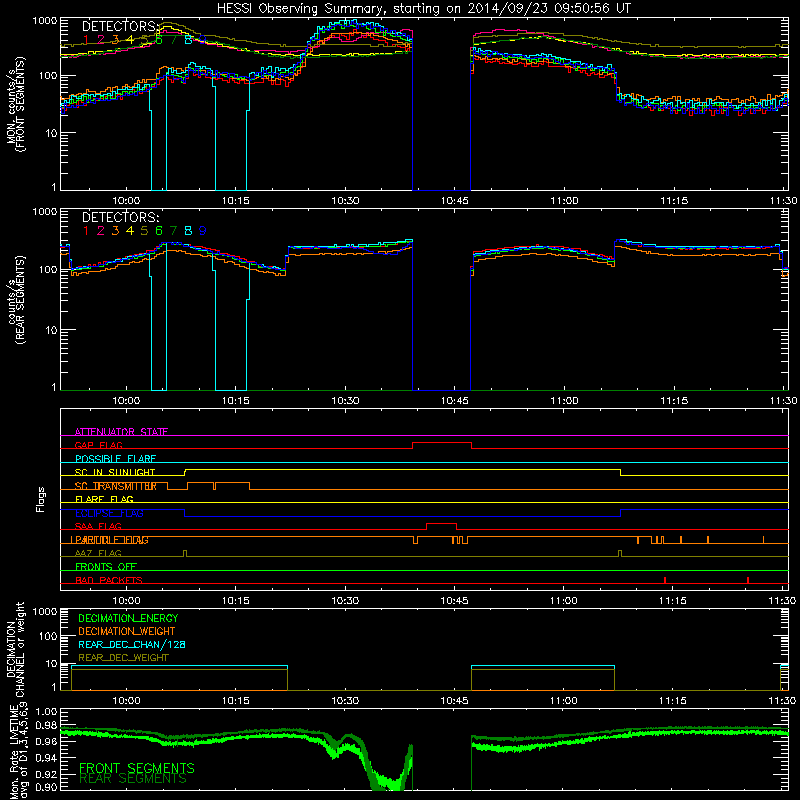
Task: Click the ATTENUATOR STATE flag label
Action: coord(121,432)
